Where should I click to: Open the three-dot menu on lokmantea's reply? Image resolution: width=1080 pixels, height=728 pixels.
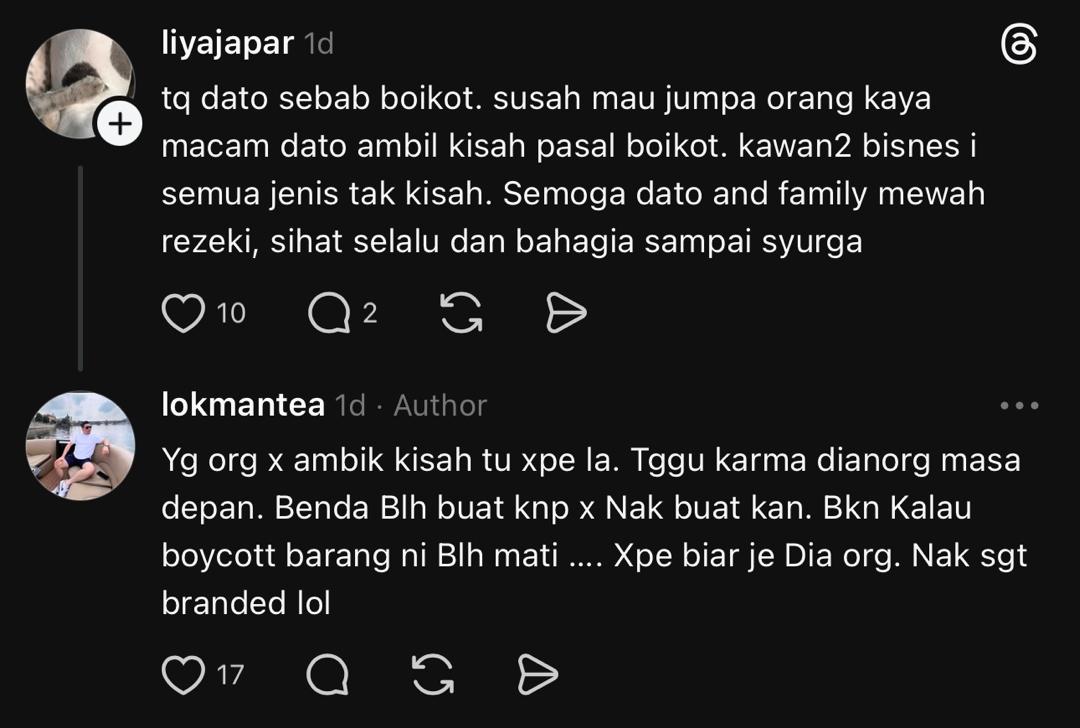coord(1019,406)
